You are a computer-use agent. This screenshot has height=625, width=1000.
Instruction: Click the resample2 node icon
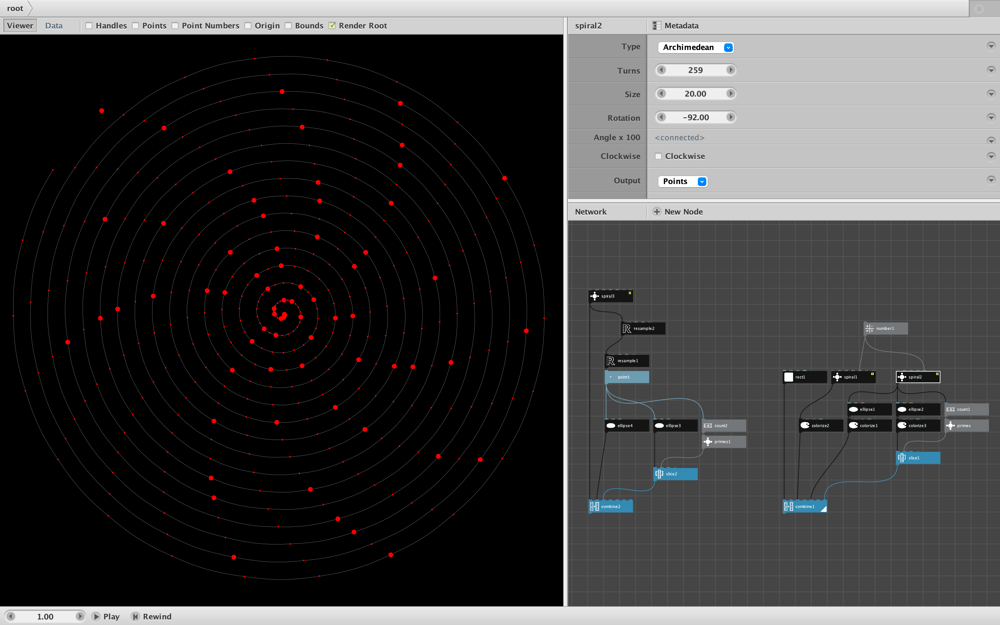[x=626, y=328]
